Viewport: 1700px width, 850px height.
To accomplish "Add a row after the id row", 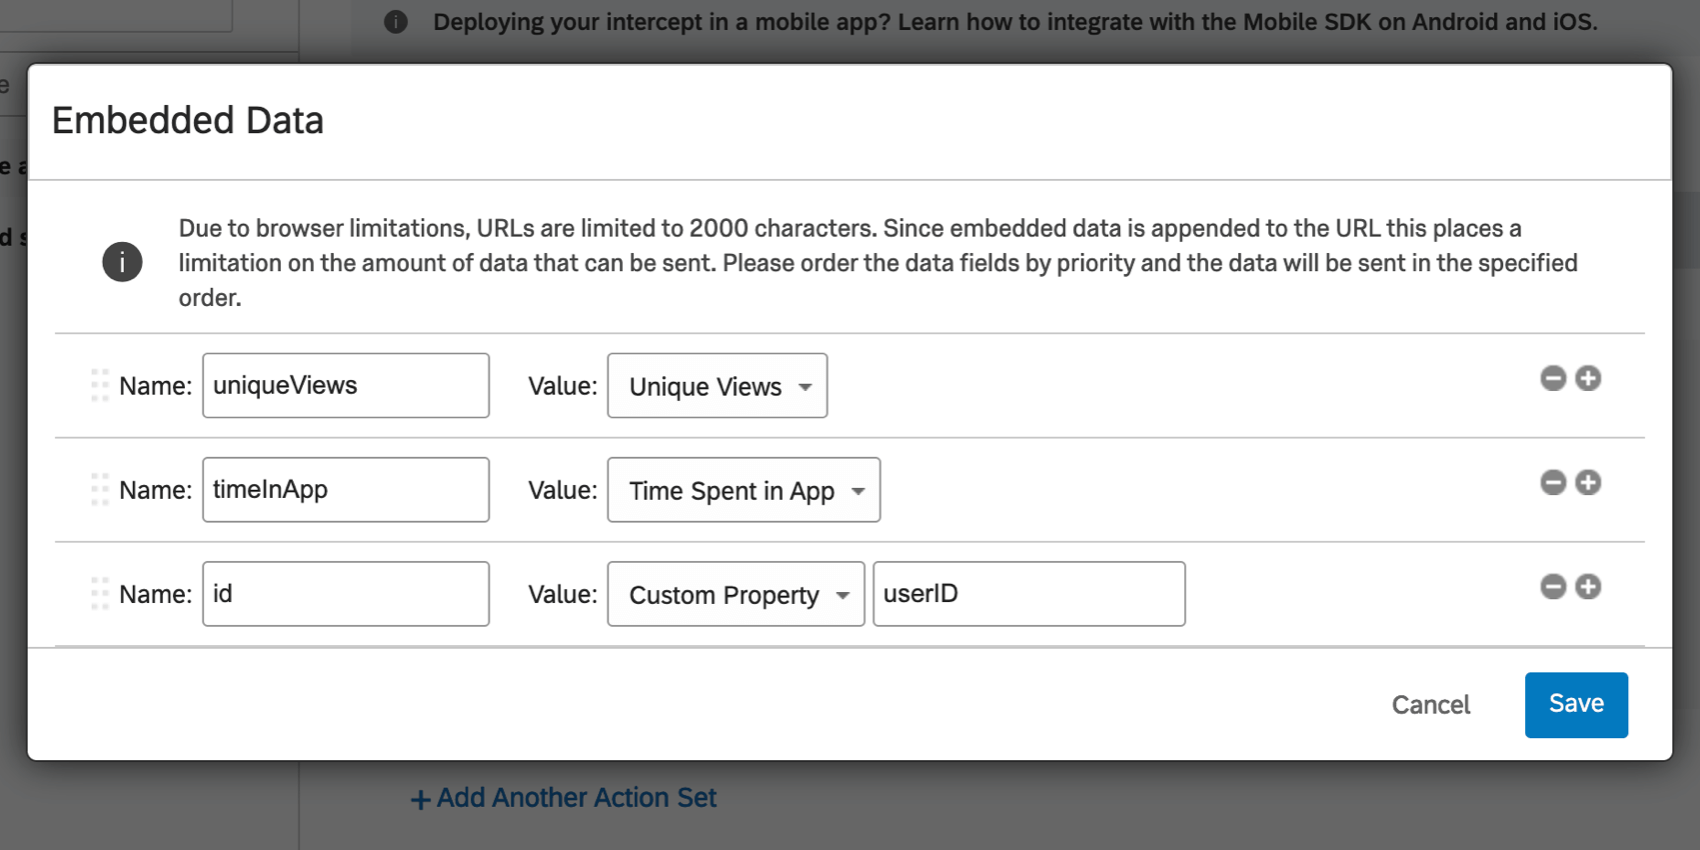I will pyautogui.click(x=1588, y=586).
